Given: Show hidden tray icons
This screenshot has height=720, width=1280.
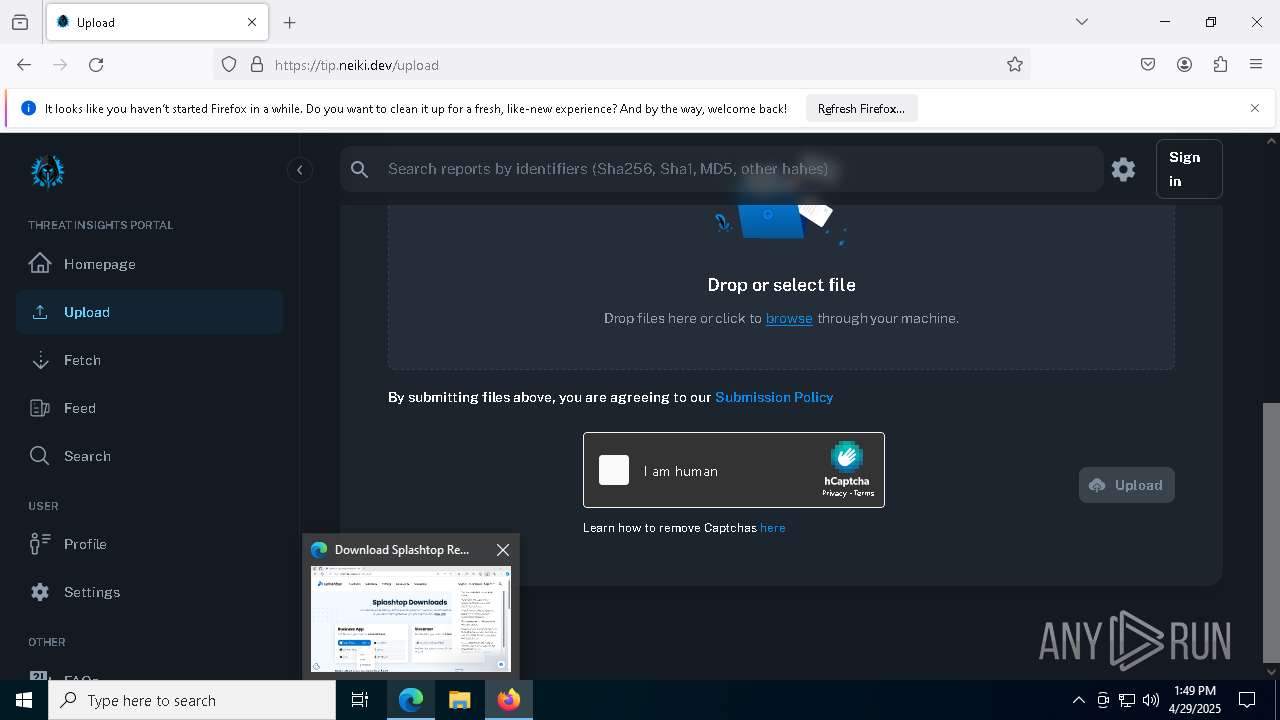Looking at the screenshot, I should click(1078, 700).
